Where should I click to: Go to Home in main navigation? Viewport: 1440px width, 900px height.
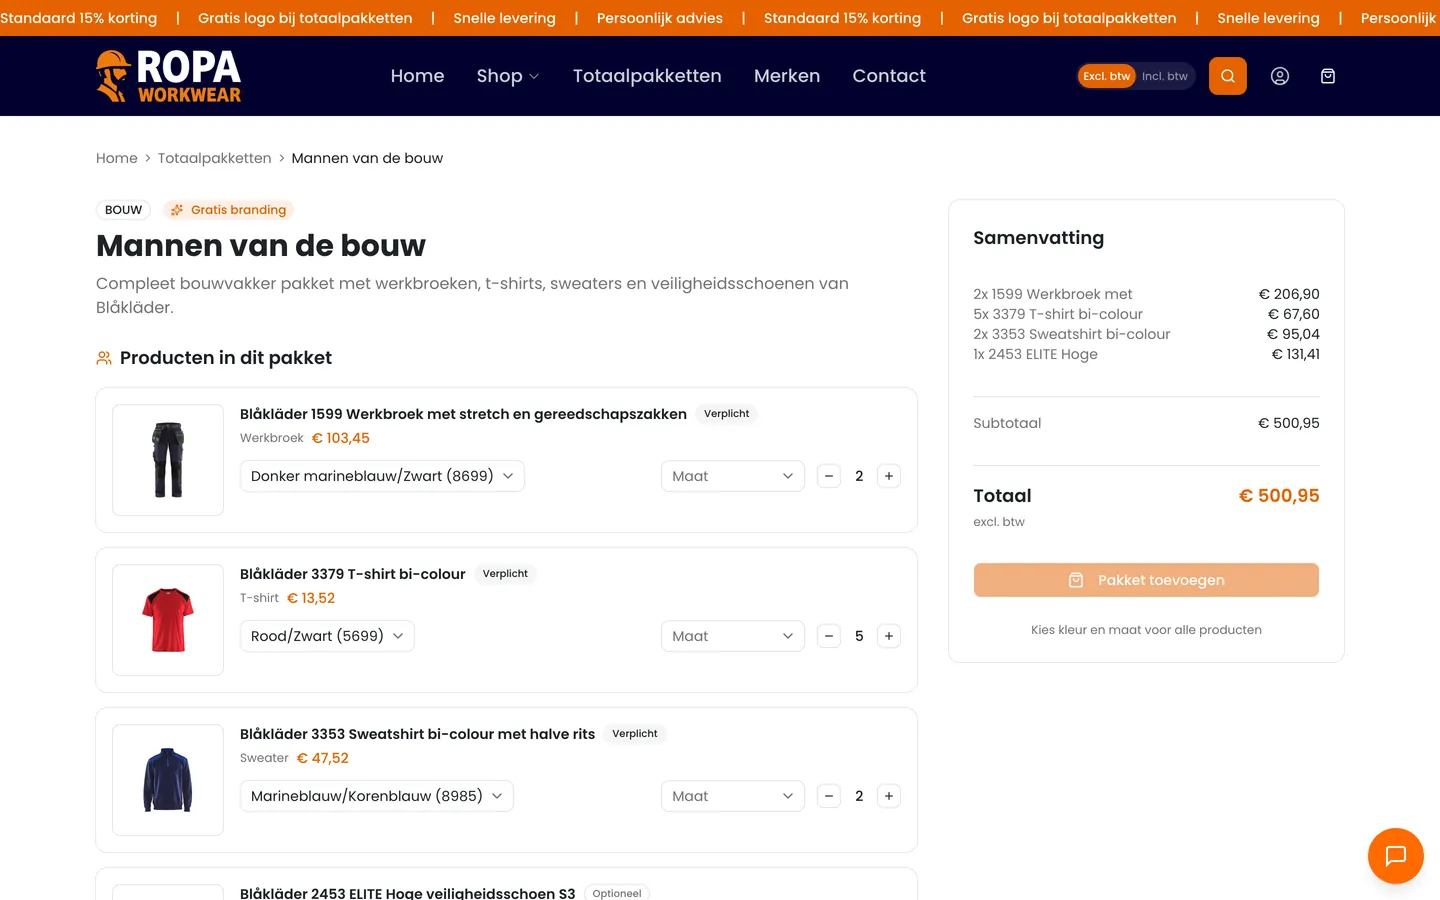click(417, 76)
